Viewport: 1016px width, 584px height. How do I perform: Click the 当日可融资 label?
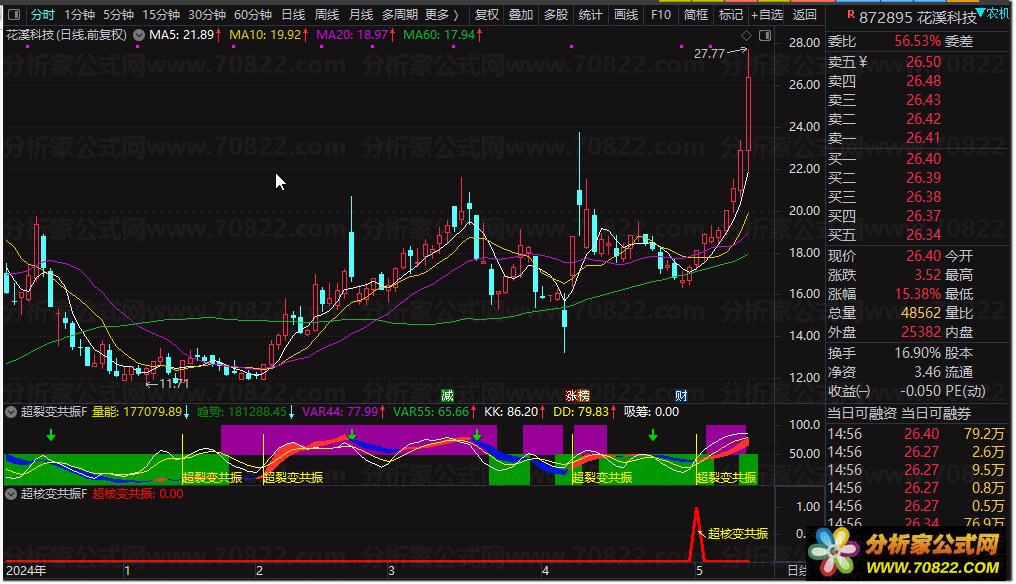pyautogui.click(x=862, y=414)
